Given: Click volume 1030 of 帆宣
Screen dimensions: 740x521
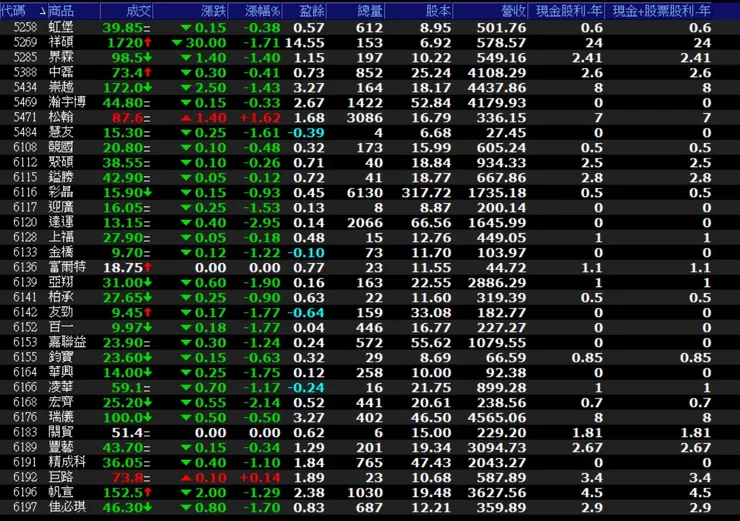Looking at the screenshot, I should [365, 493].
